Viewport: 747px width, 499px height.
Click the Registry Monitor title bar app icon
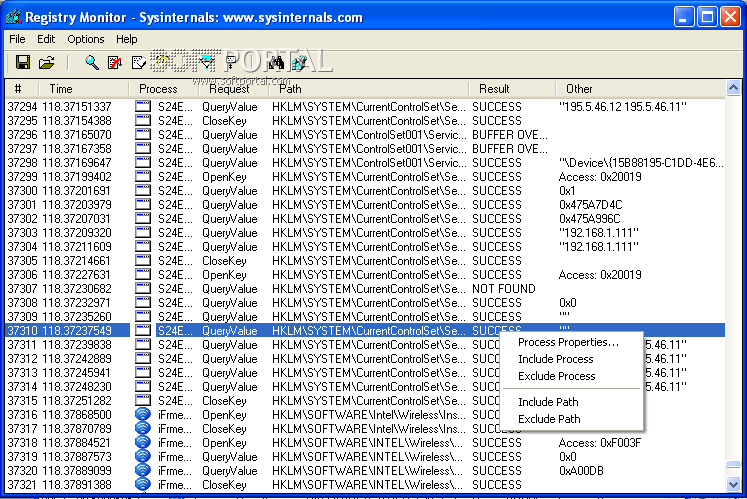point(14,17)
